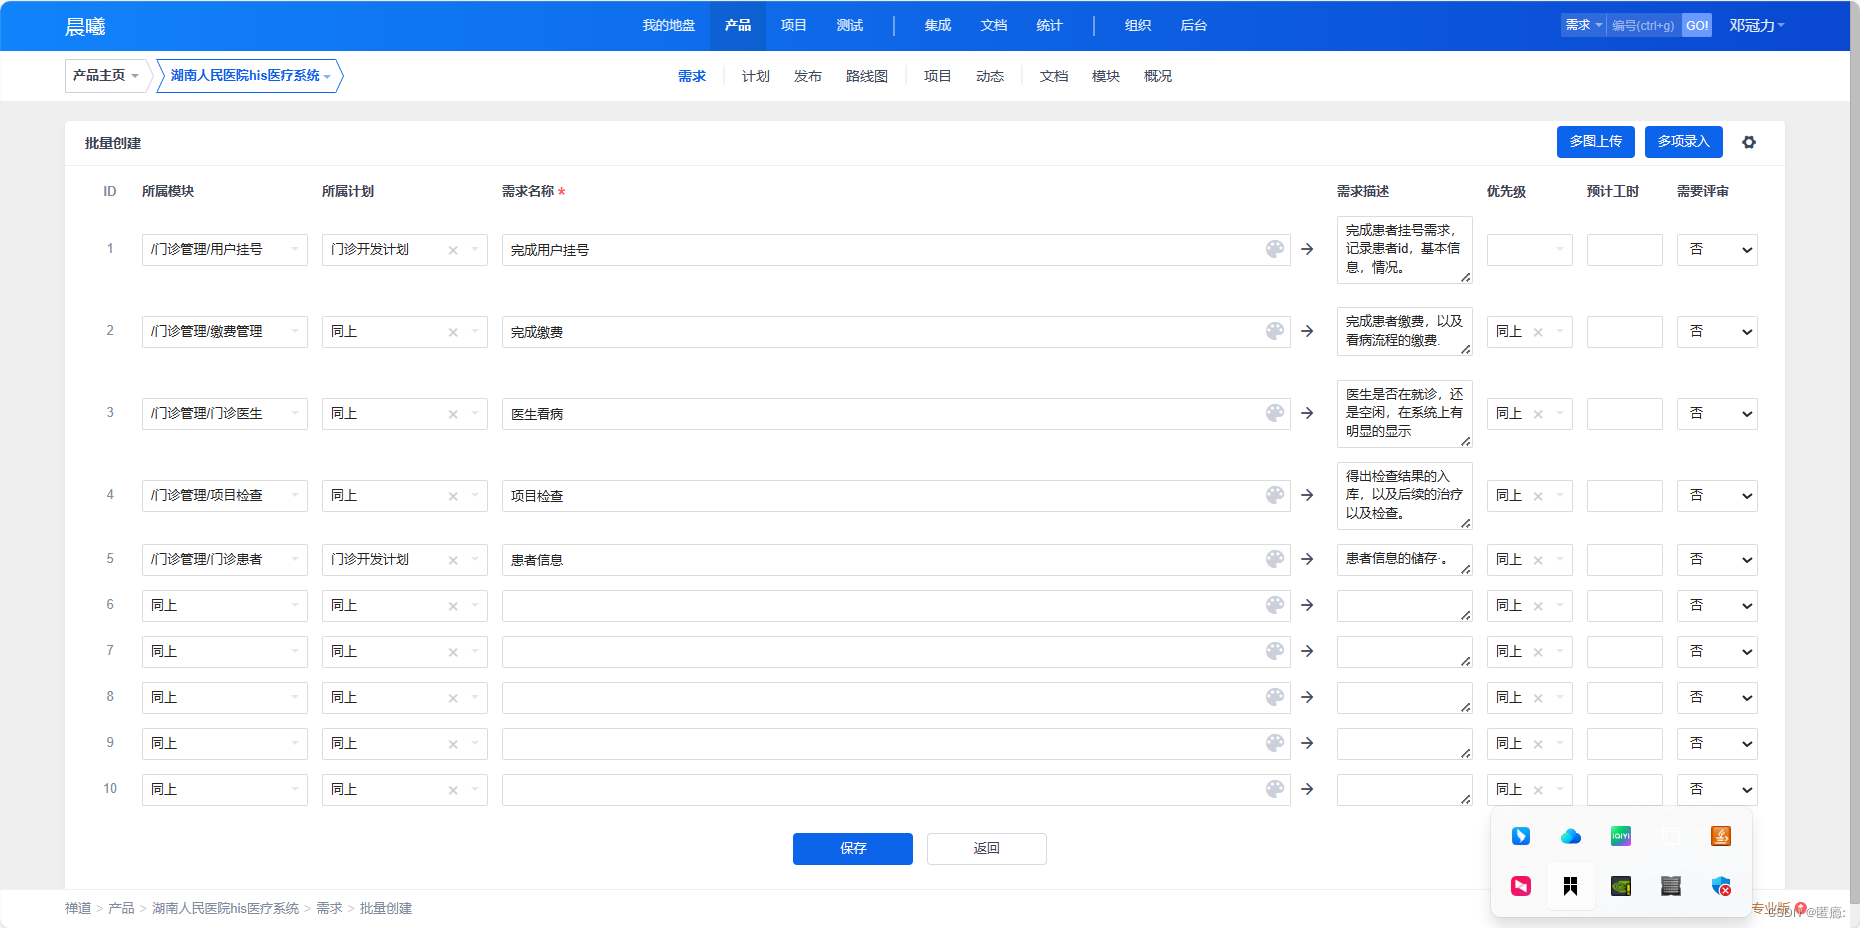The image size is (1860, 928).
Task: Click arrow icon next to 医生看病
Action: 1307,413
